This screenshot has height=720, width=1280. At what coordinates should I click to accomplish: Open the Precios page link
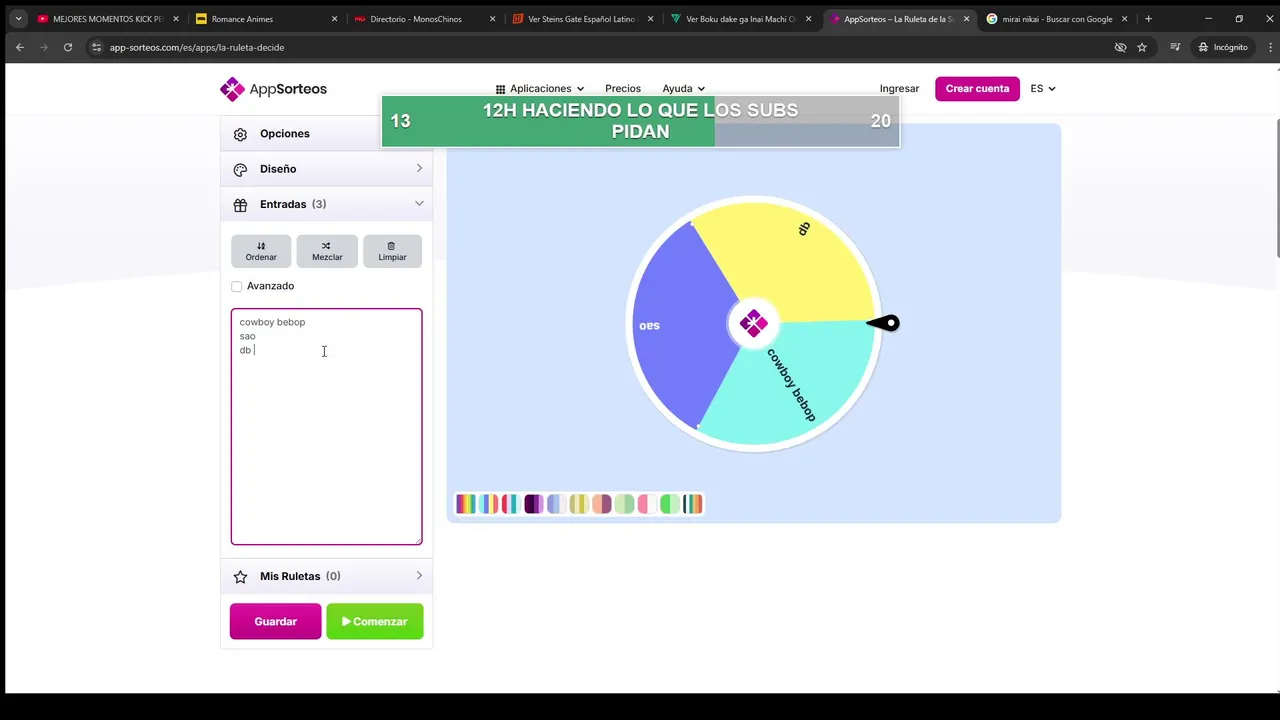[623, 89]
